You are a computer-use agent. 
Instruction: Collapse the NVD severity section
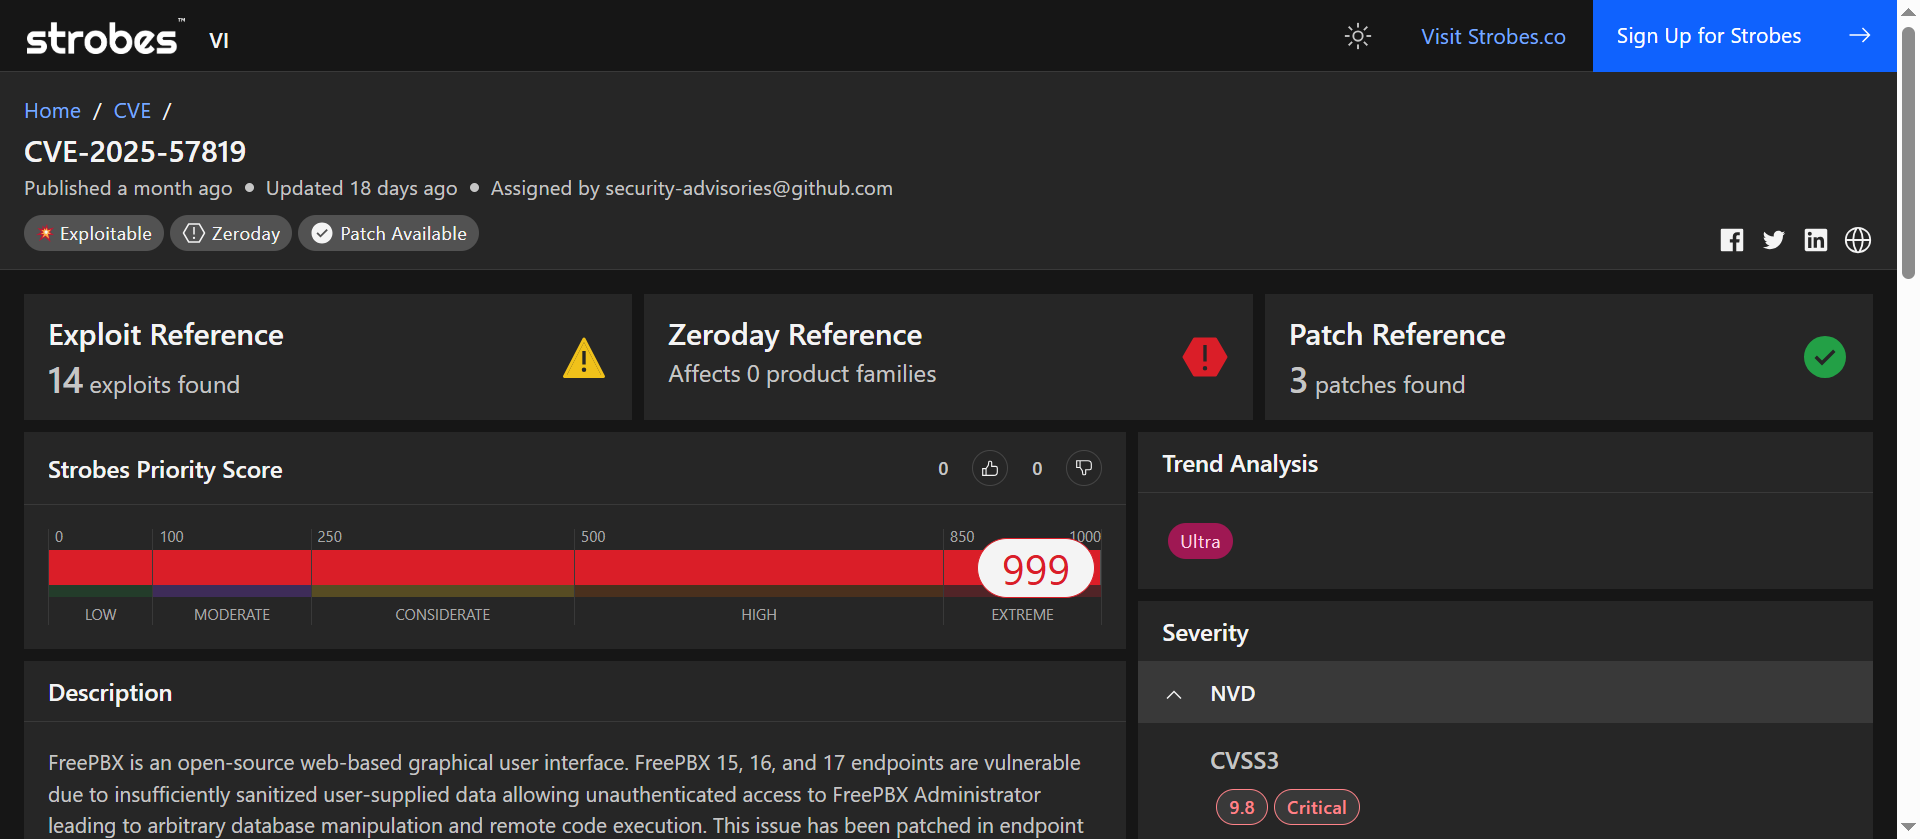click(1175, 694)
